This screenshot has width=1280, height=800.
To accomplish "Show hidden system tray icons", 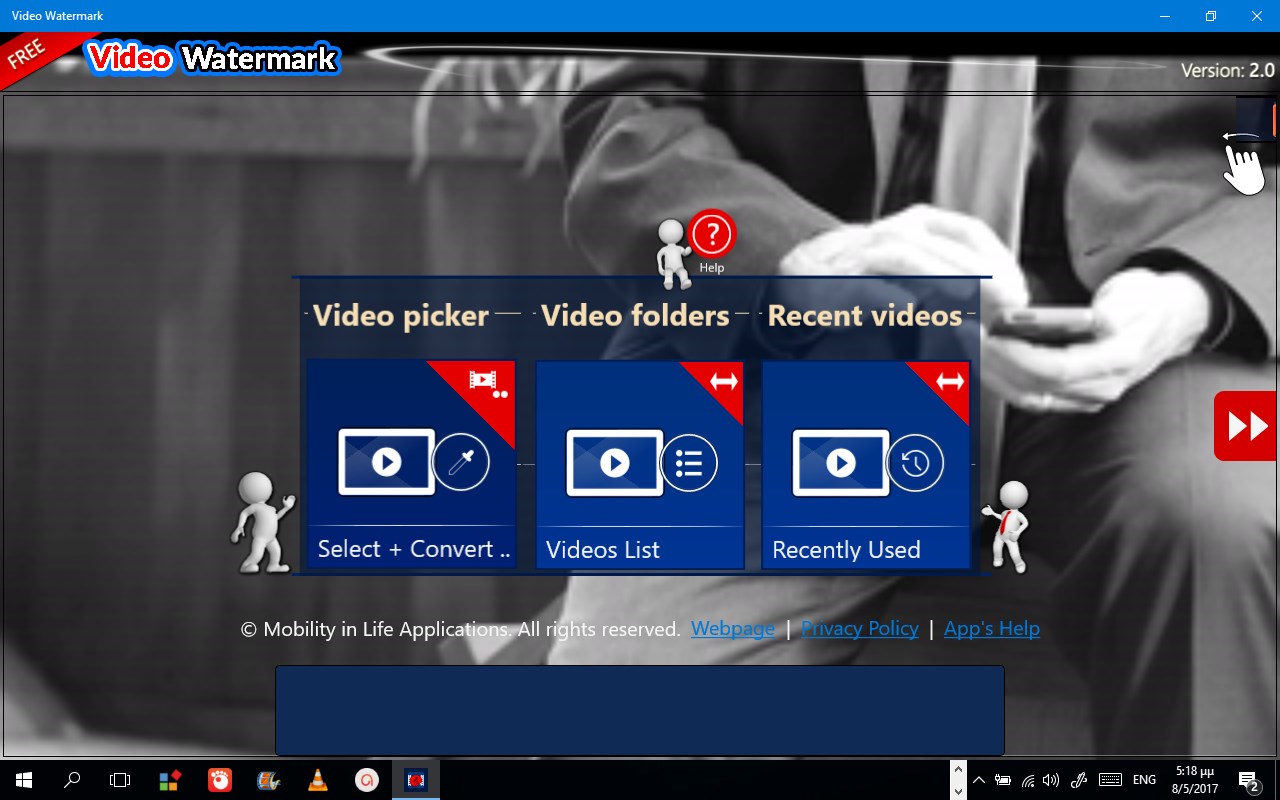I will 979,780.
